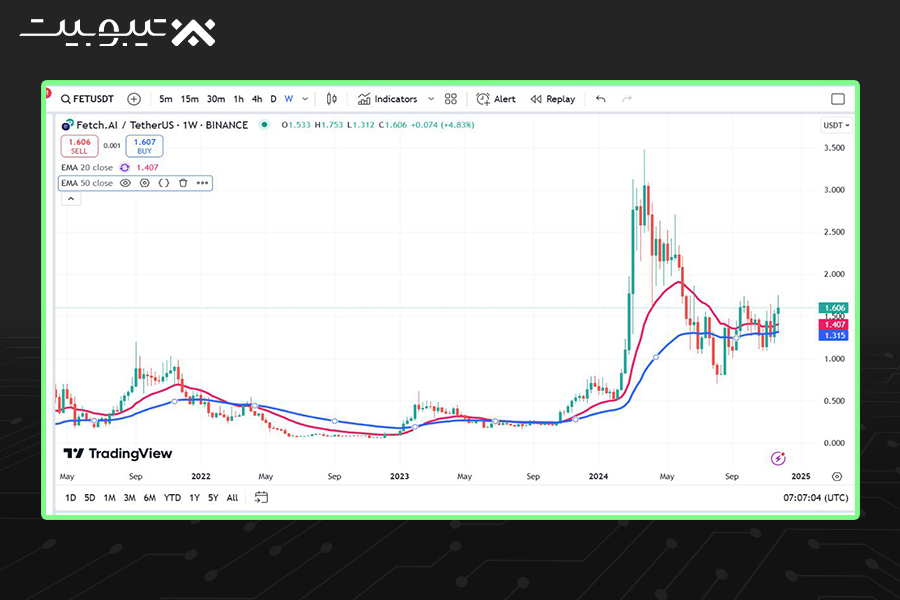Click the 1.607 BUY button
The image size is (900, 600).
point(145,146)
